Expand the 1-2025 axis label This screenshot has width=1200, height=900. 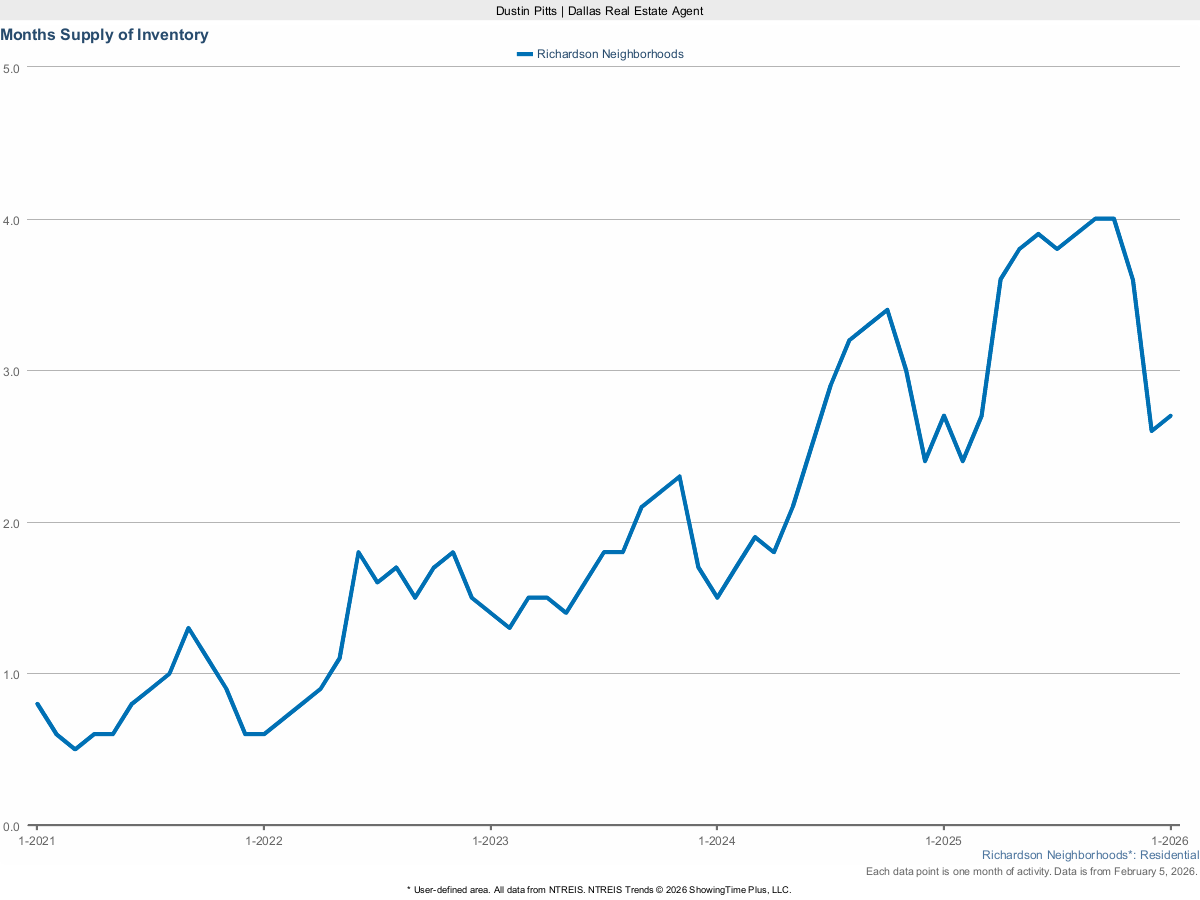pos(942,841)
